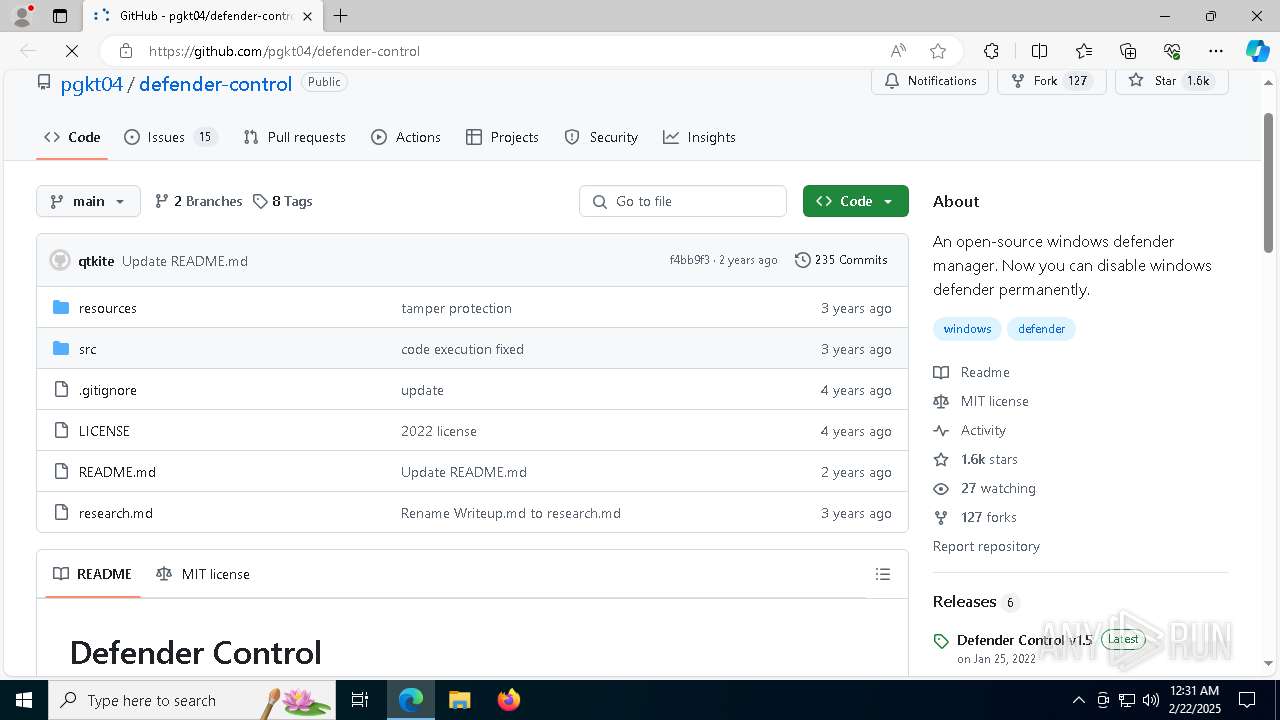Open the LICENSE file
Screen dimensions: 1280x720
(104, 431)
